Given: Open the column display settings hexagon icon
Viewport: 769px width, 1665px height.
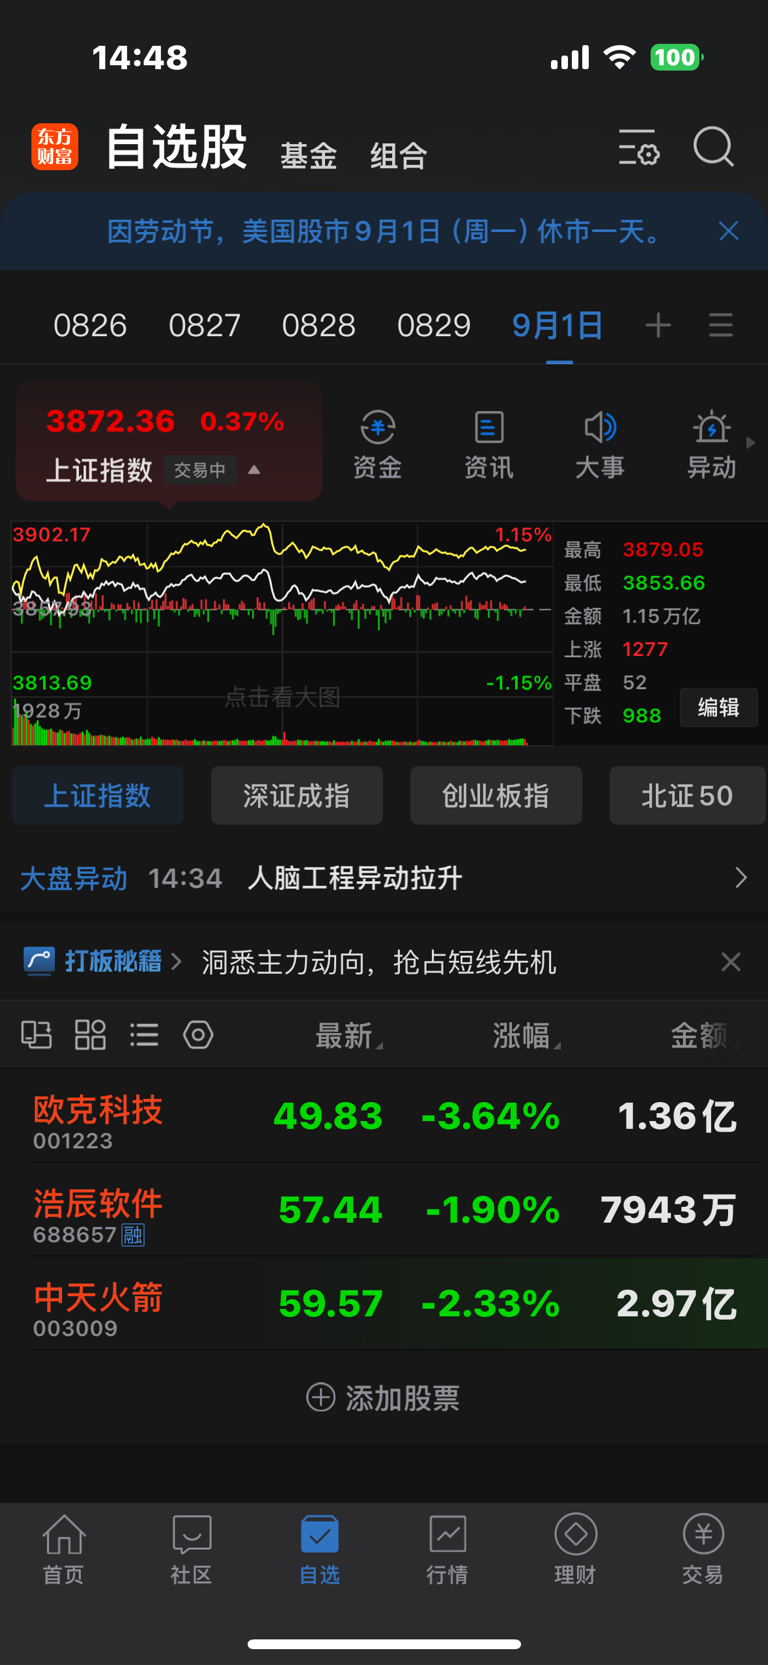Looking at the screenshot, I should click(198, 1035).
